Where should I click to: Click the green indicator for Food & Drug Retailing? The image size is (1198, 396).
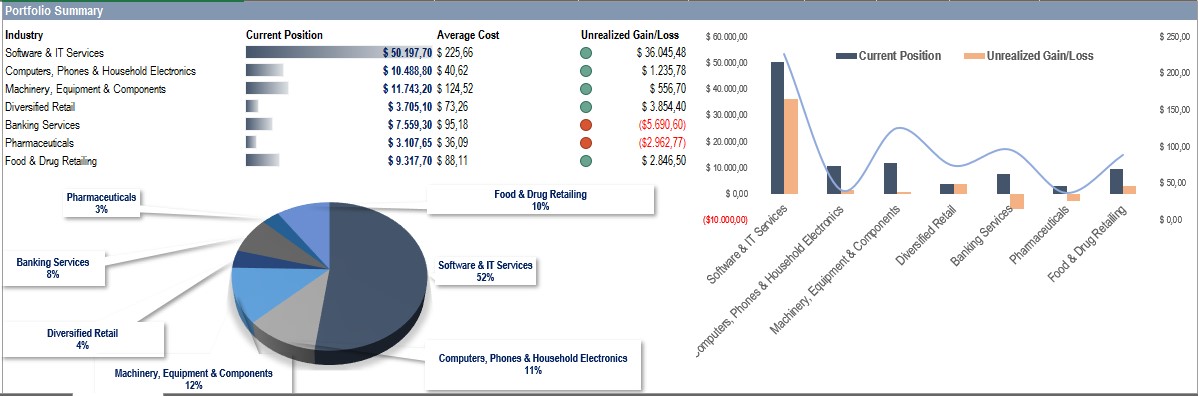click(586, 161)
